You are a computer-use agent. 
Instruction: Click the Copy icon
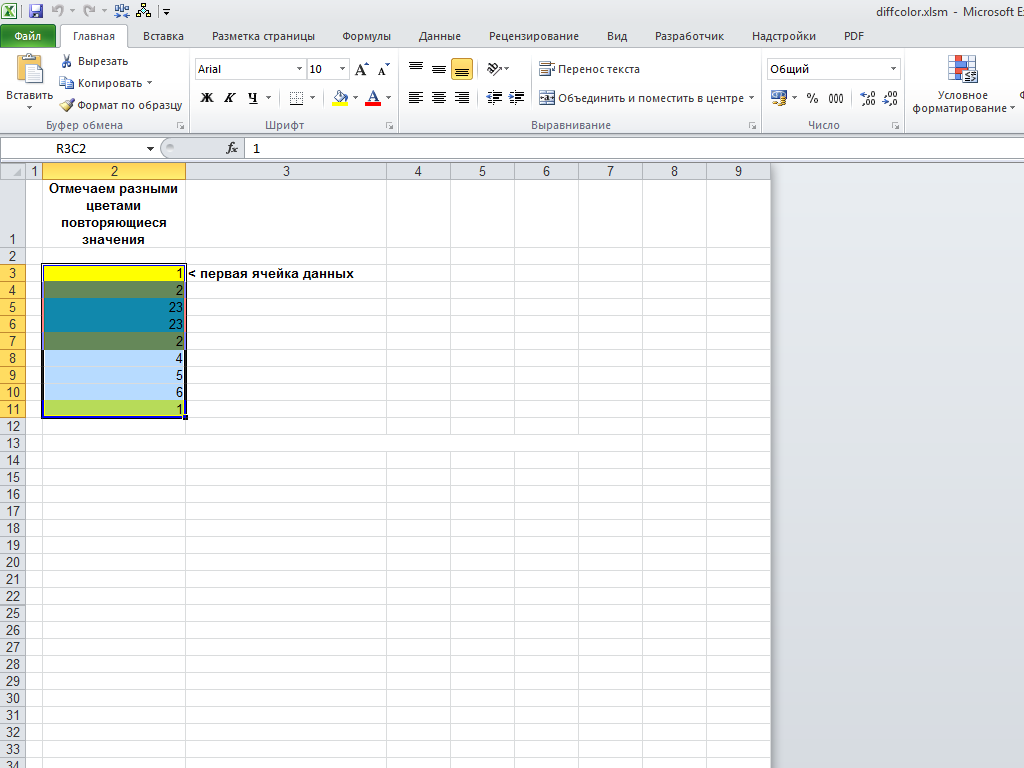66,83
